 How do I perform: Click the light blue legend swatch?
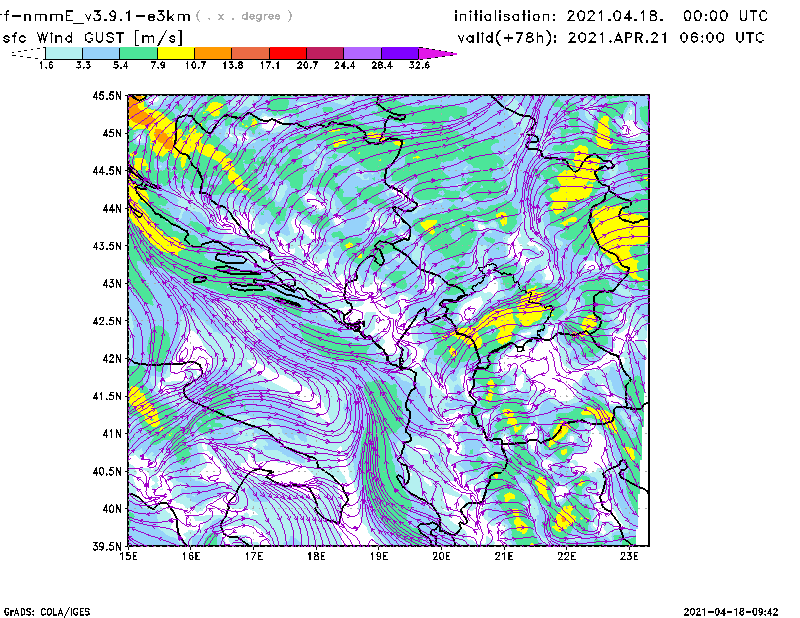tap(101, 53)
